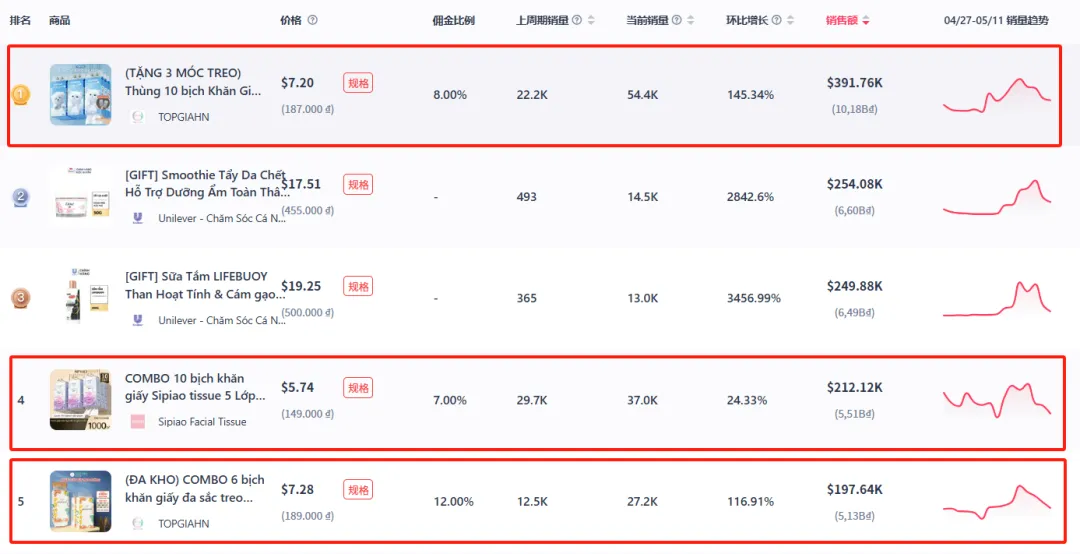Click the help icon beside 上周期销量
The height and width of the screenshot is (554, 1080).
coord(577,20)
